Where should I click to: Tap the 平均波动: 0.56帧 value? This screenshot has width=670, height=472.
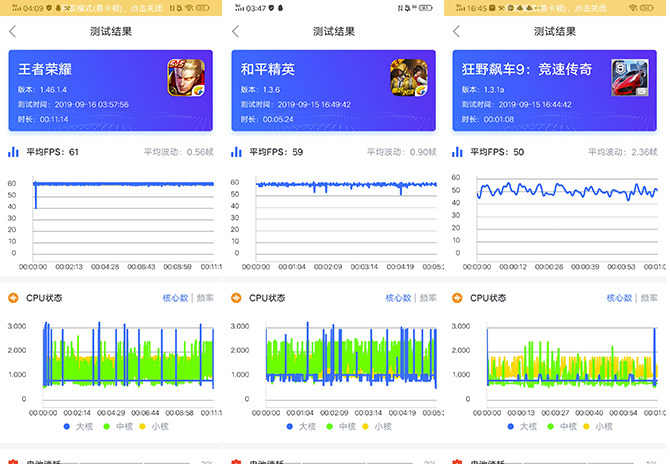[x=179, y=152]
